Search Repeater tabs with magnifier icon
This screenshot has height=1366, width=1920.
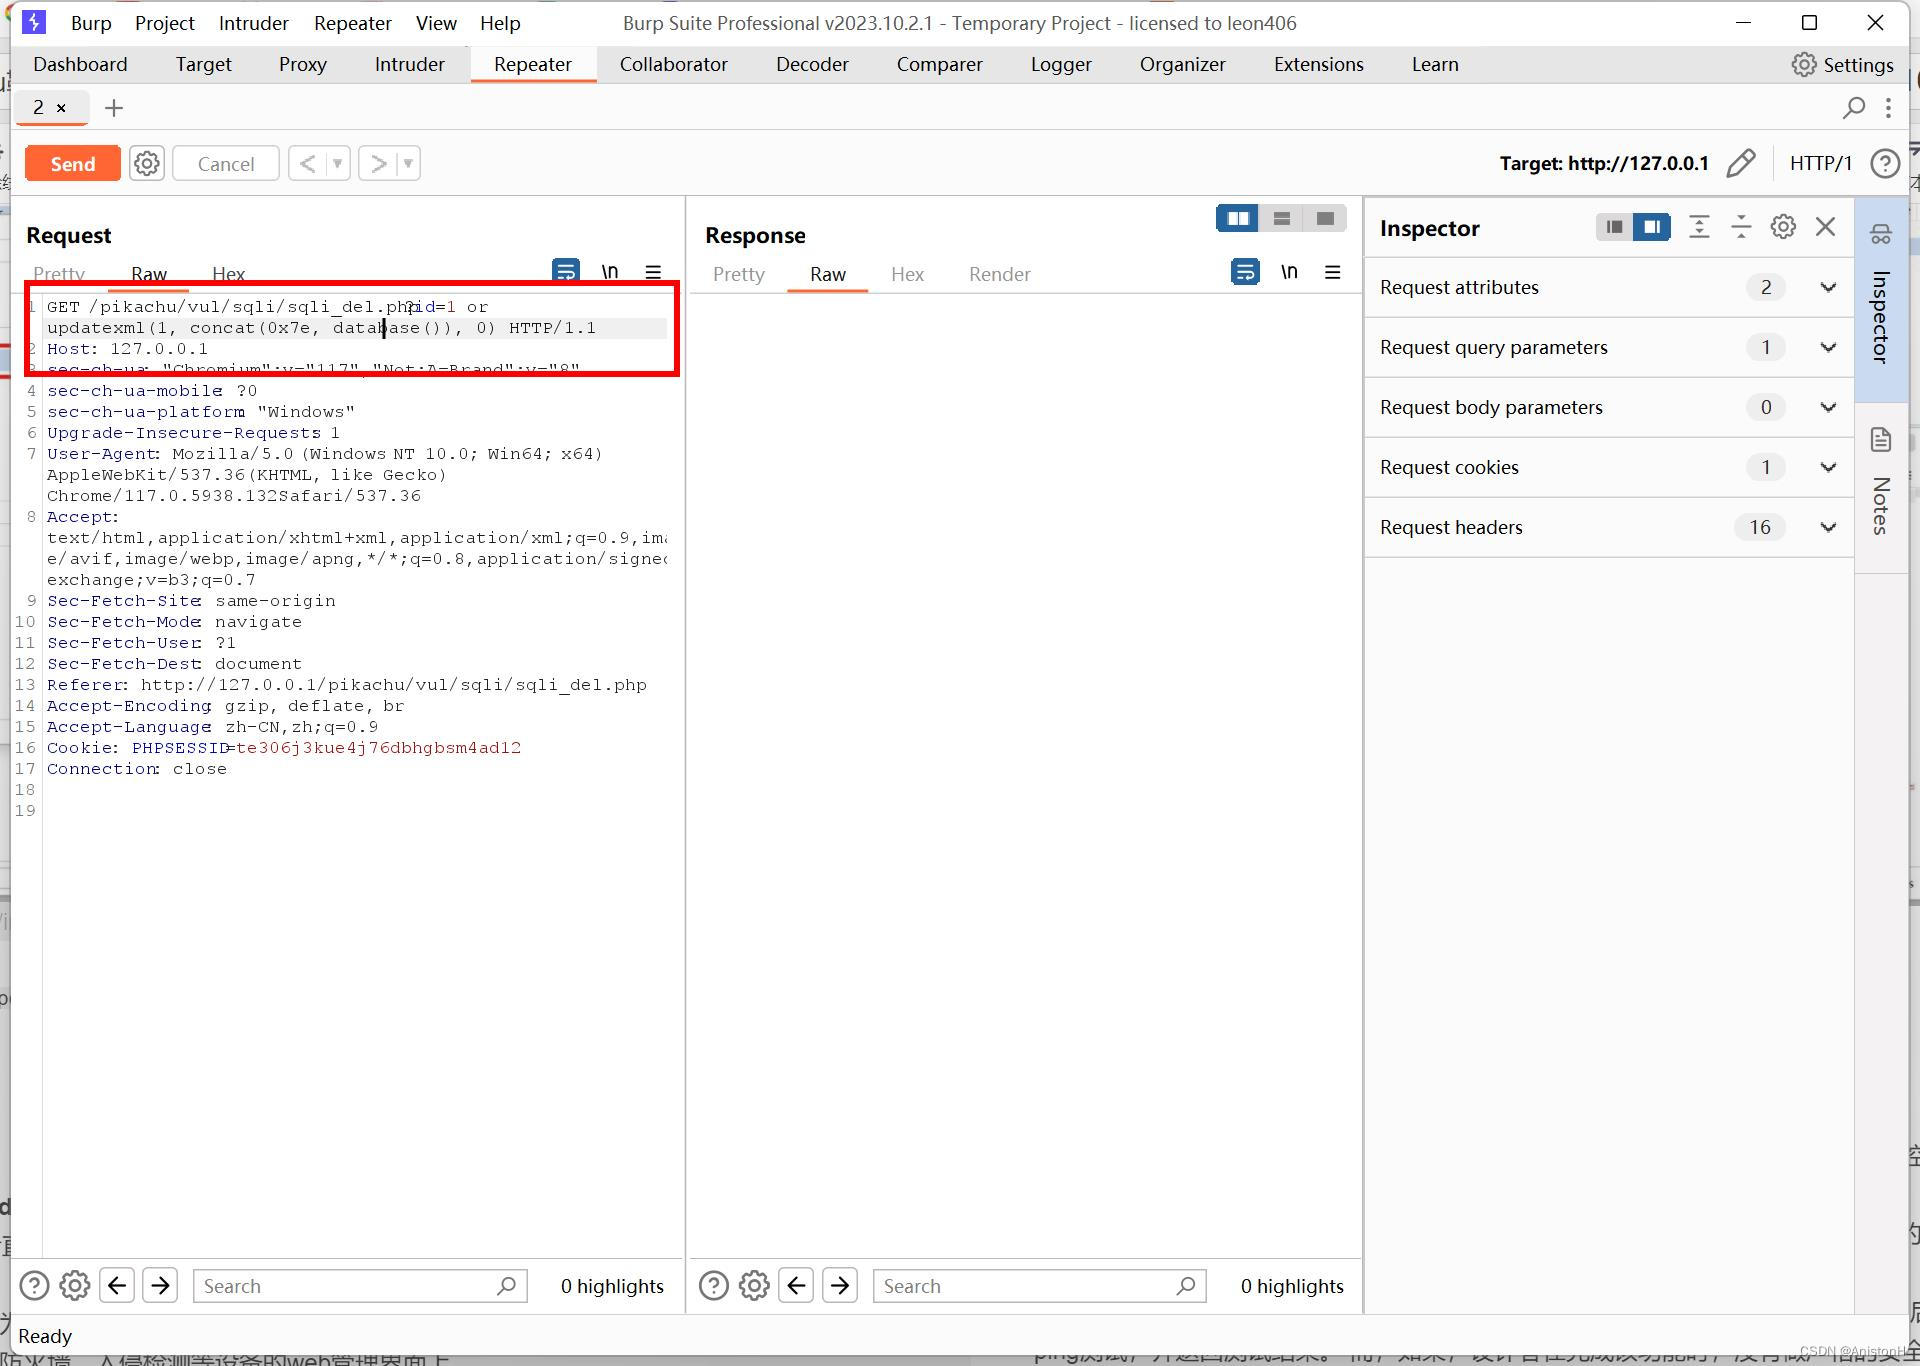tap(1853, 108)
